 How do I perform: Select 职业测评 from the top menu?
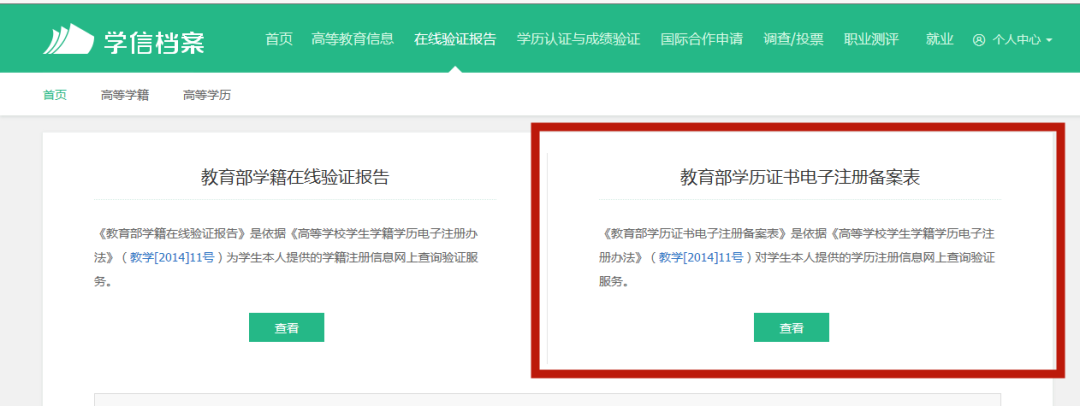click(871, 40)
